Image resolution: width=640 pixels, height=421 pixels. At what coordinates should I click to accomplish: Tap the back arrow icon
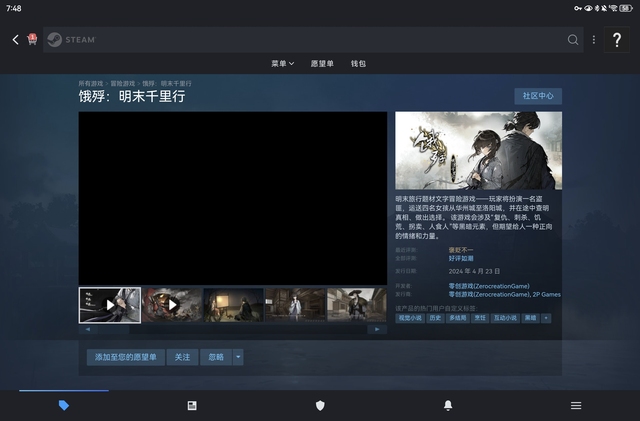(x=15, y=40)
